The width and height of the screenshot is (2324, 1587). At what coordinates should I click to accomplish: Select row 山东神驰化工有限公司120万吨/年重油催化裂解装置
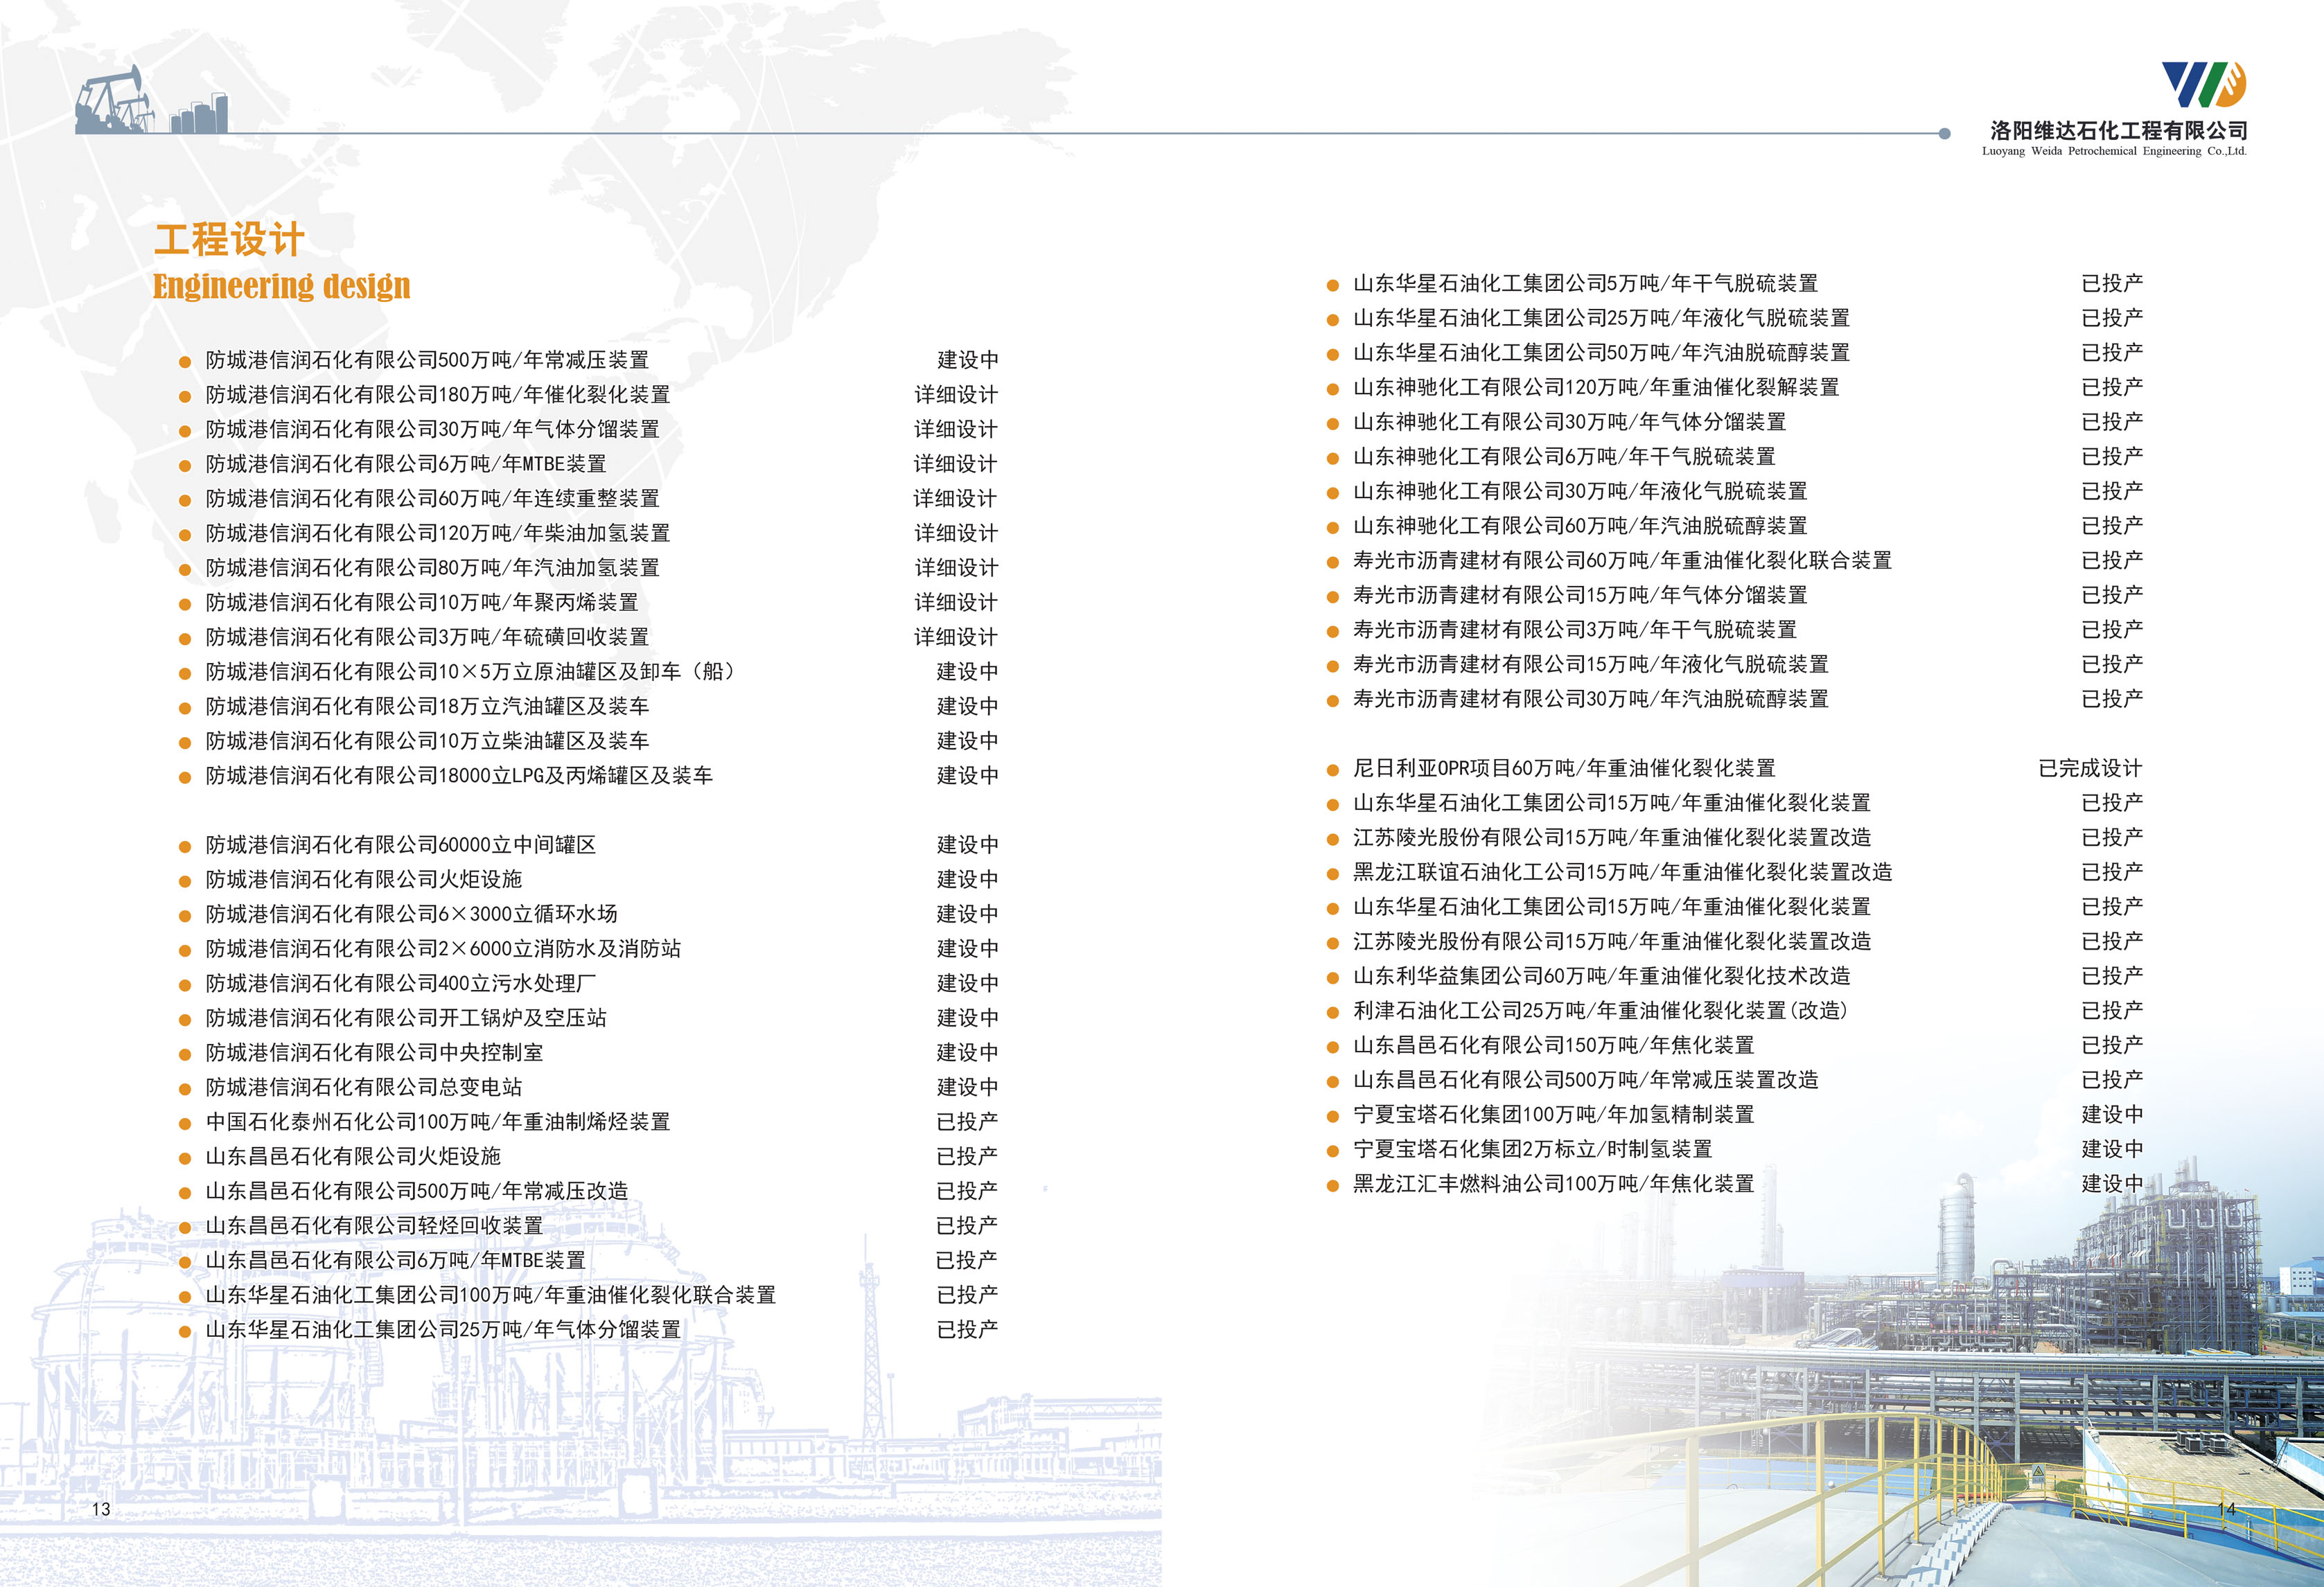point(1735,387)
